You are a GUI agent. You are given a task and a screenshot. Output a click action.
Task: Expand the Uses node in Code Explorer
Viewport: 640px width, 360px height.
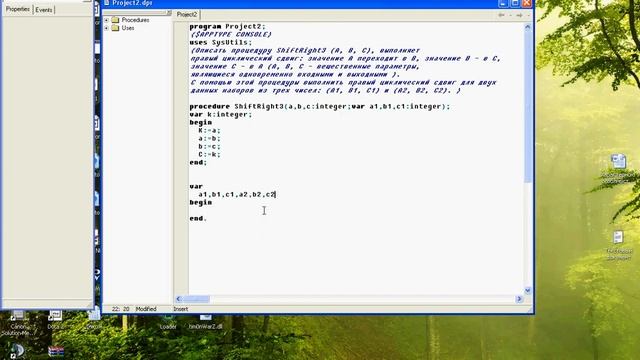107,28
